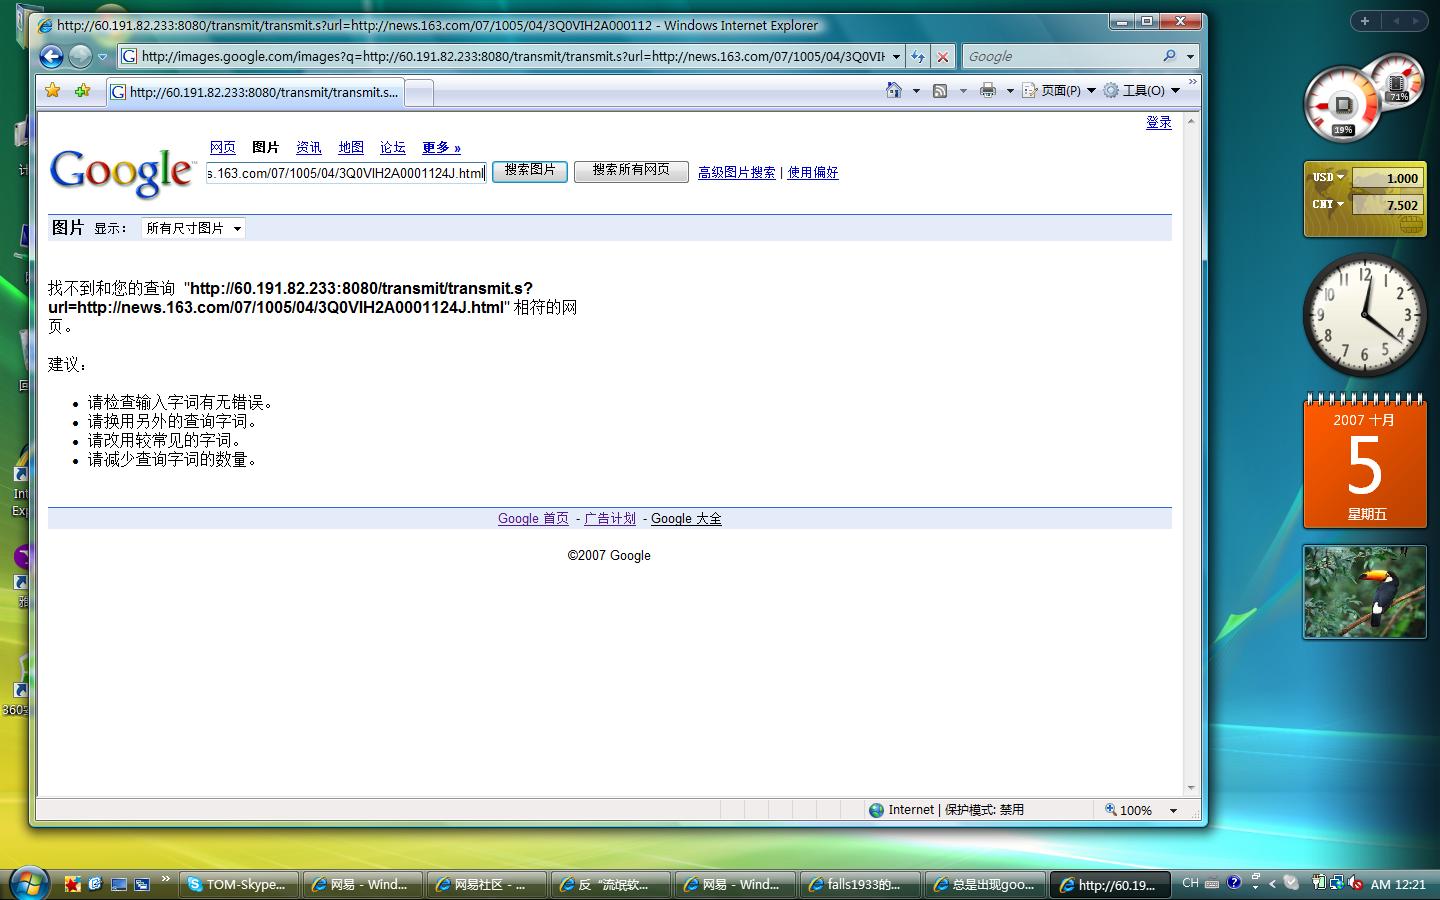This screenshot has height=900, width=1440.
Task: Click the Google 大全 footer link
Action: pos(686,518)
